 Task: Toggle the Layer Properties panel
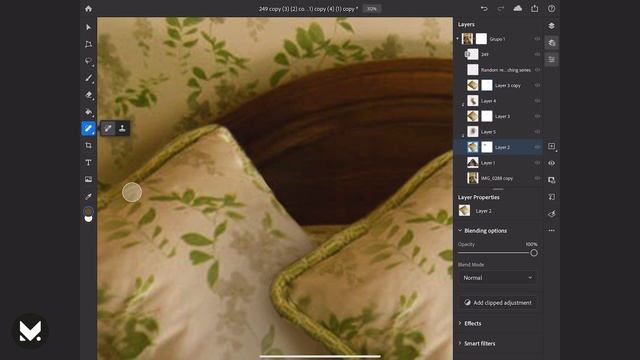(551, 60)
